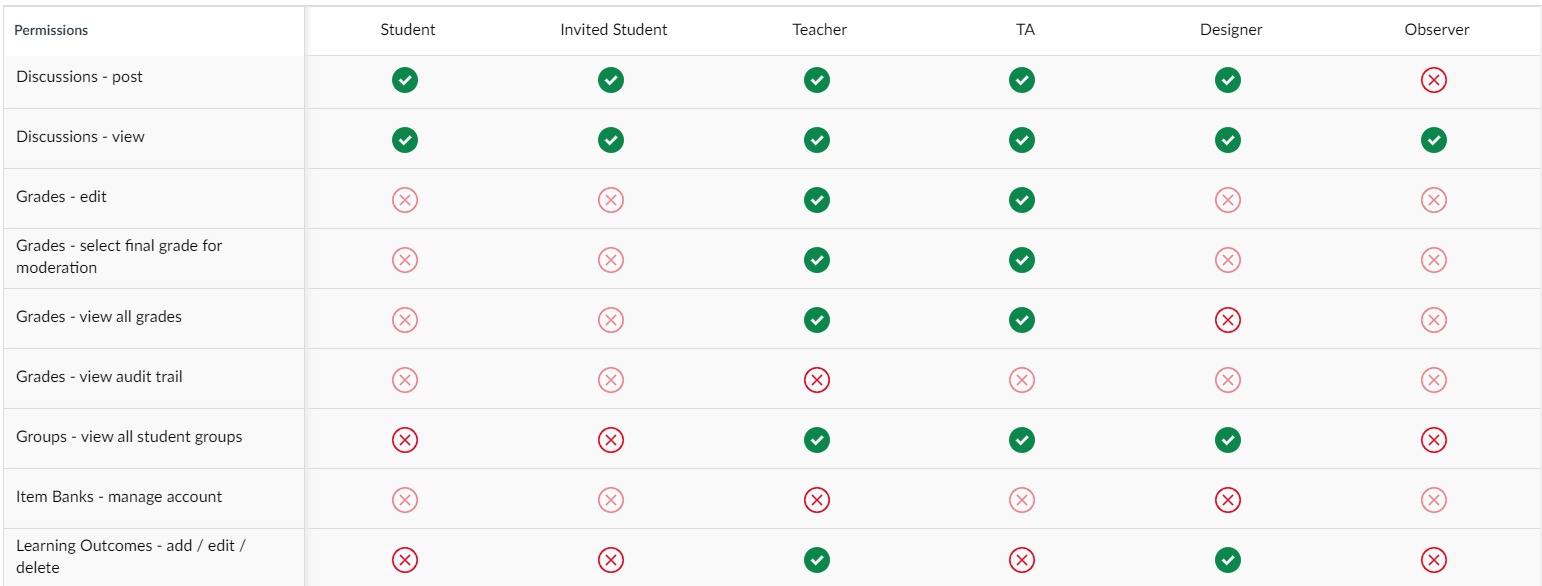Click Teacher's Item Banks - manage account X icon
The height and width of the screenshot is (586, 1542).
[x=817, y=500]
